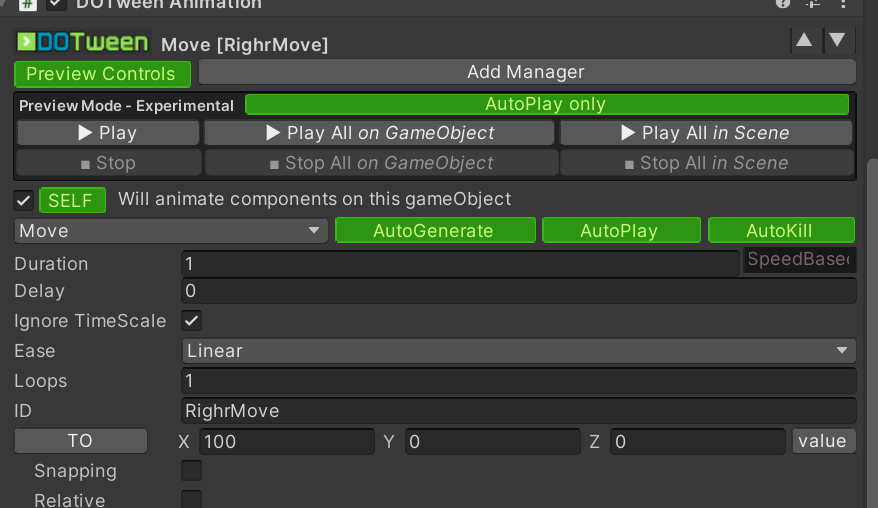
Task: Move the DOTween component down with the down arrow
Action: [x=838, y=40]
